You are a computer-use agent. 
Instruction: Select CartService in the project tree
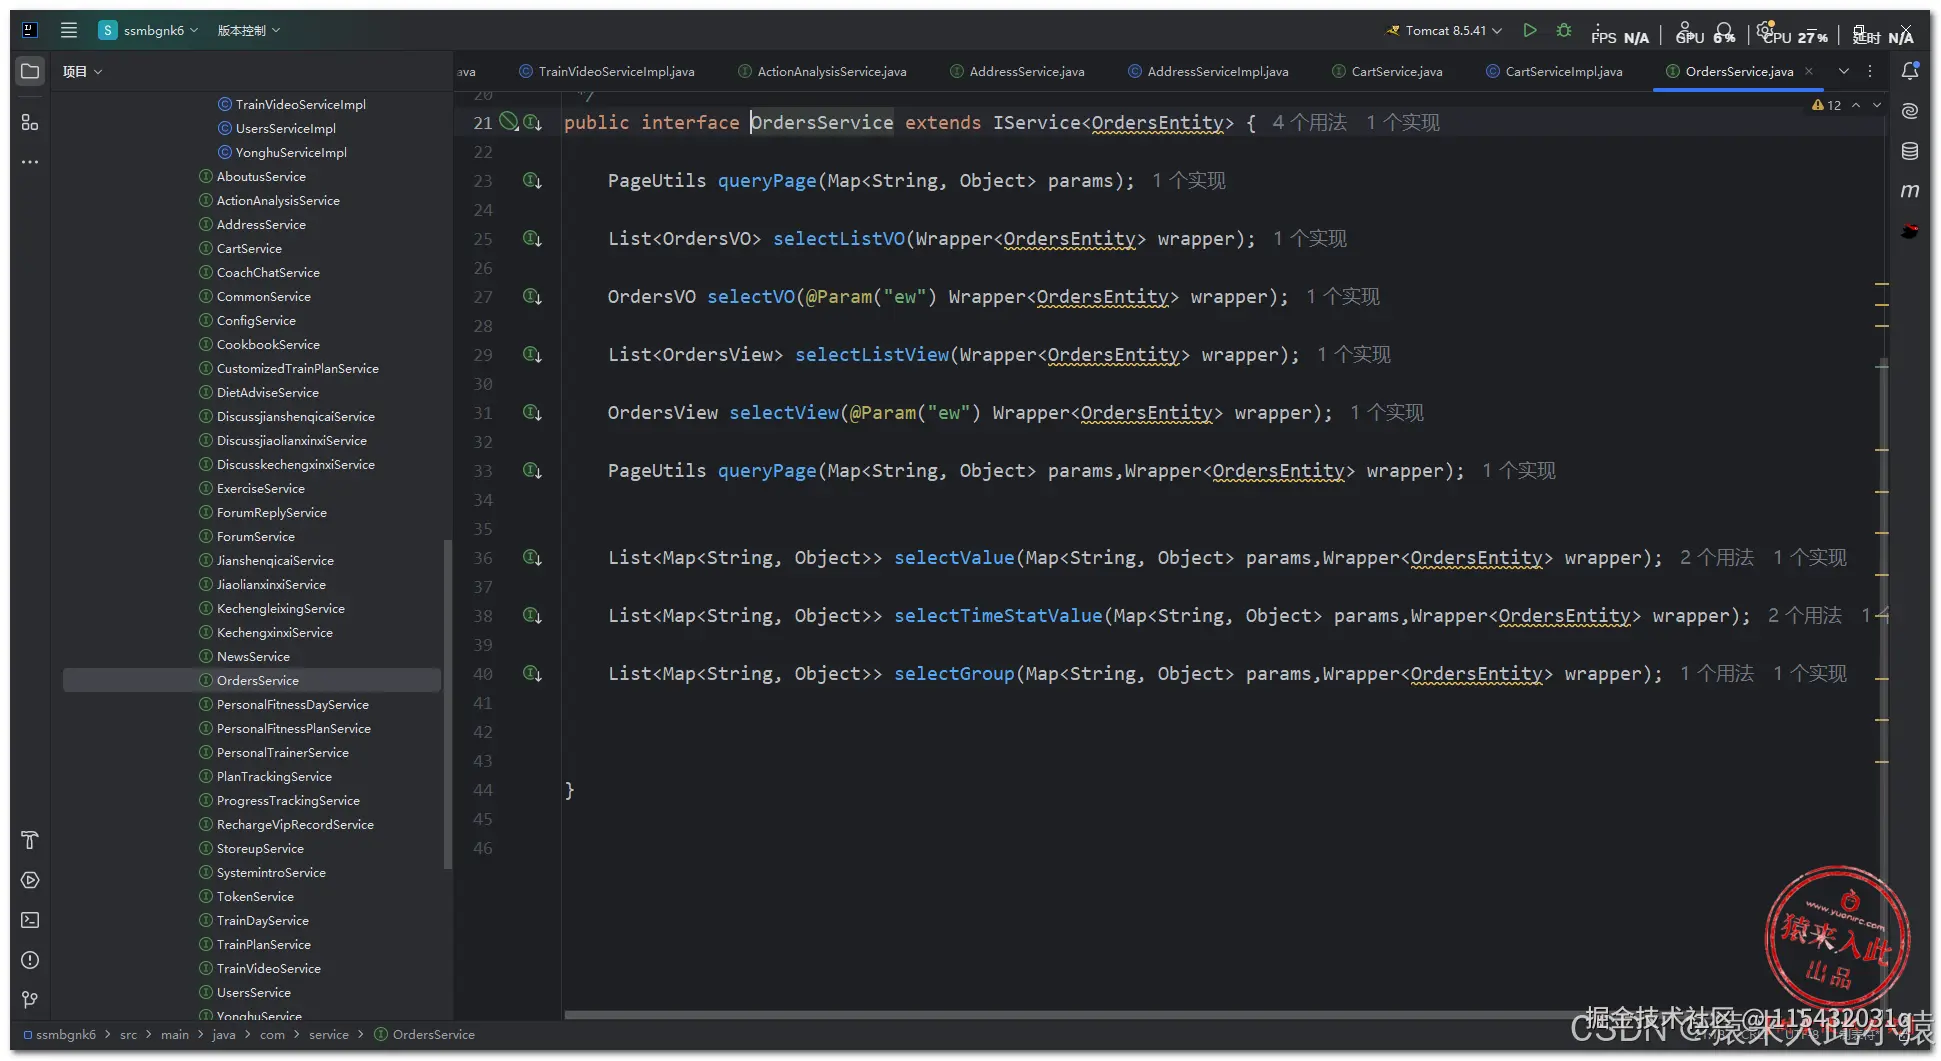tap(249, 248)
